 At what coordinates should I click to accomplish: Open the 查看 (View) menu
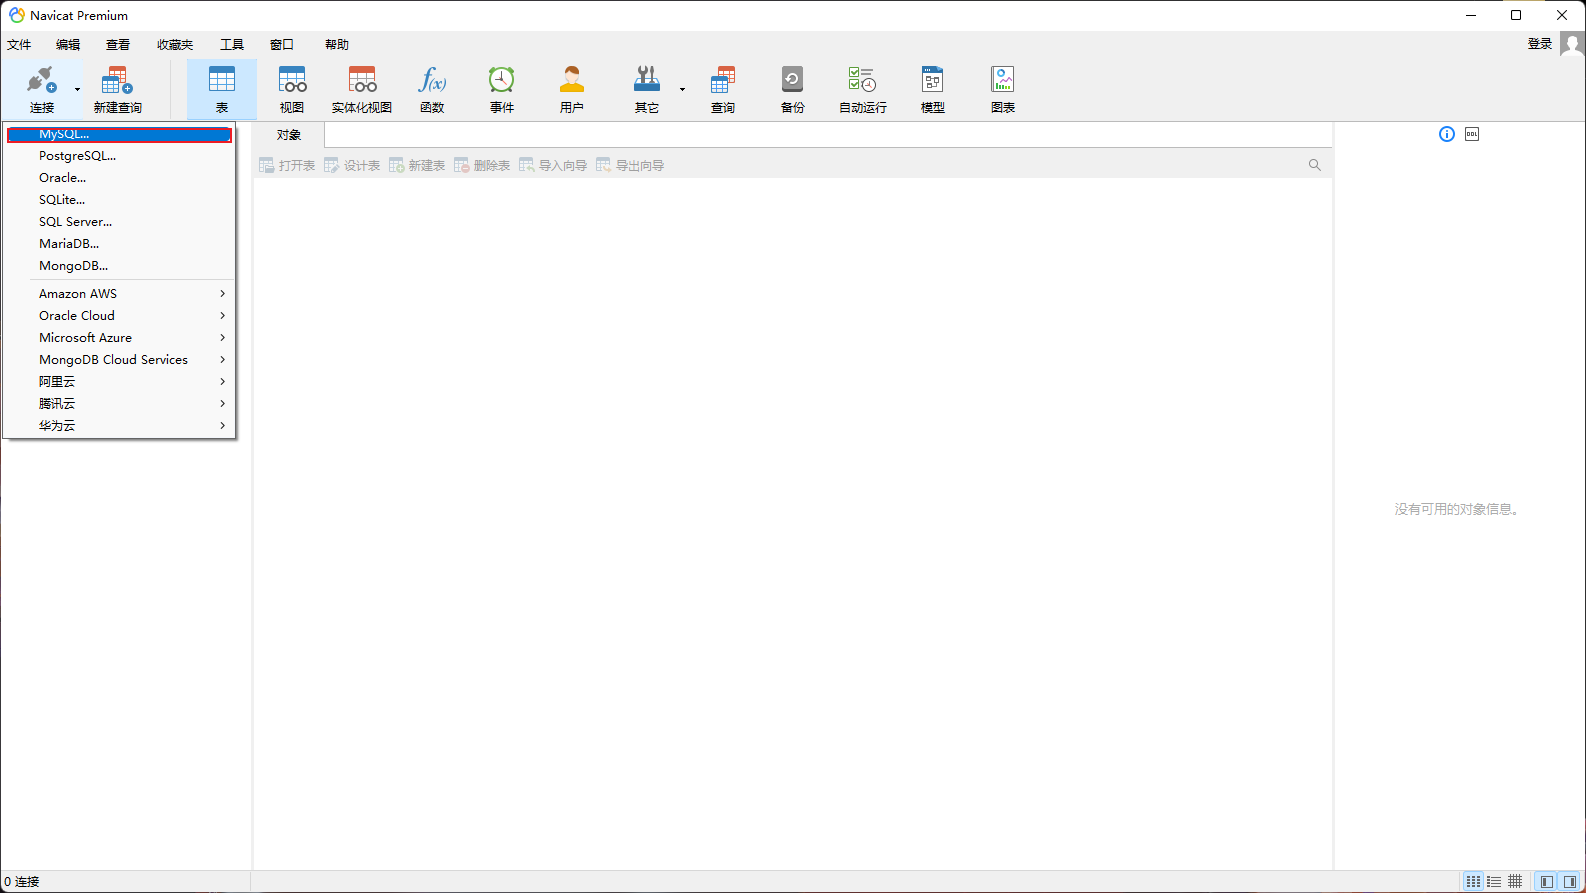[118, 45]
